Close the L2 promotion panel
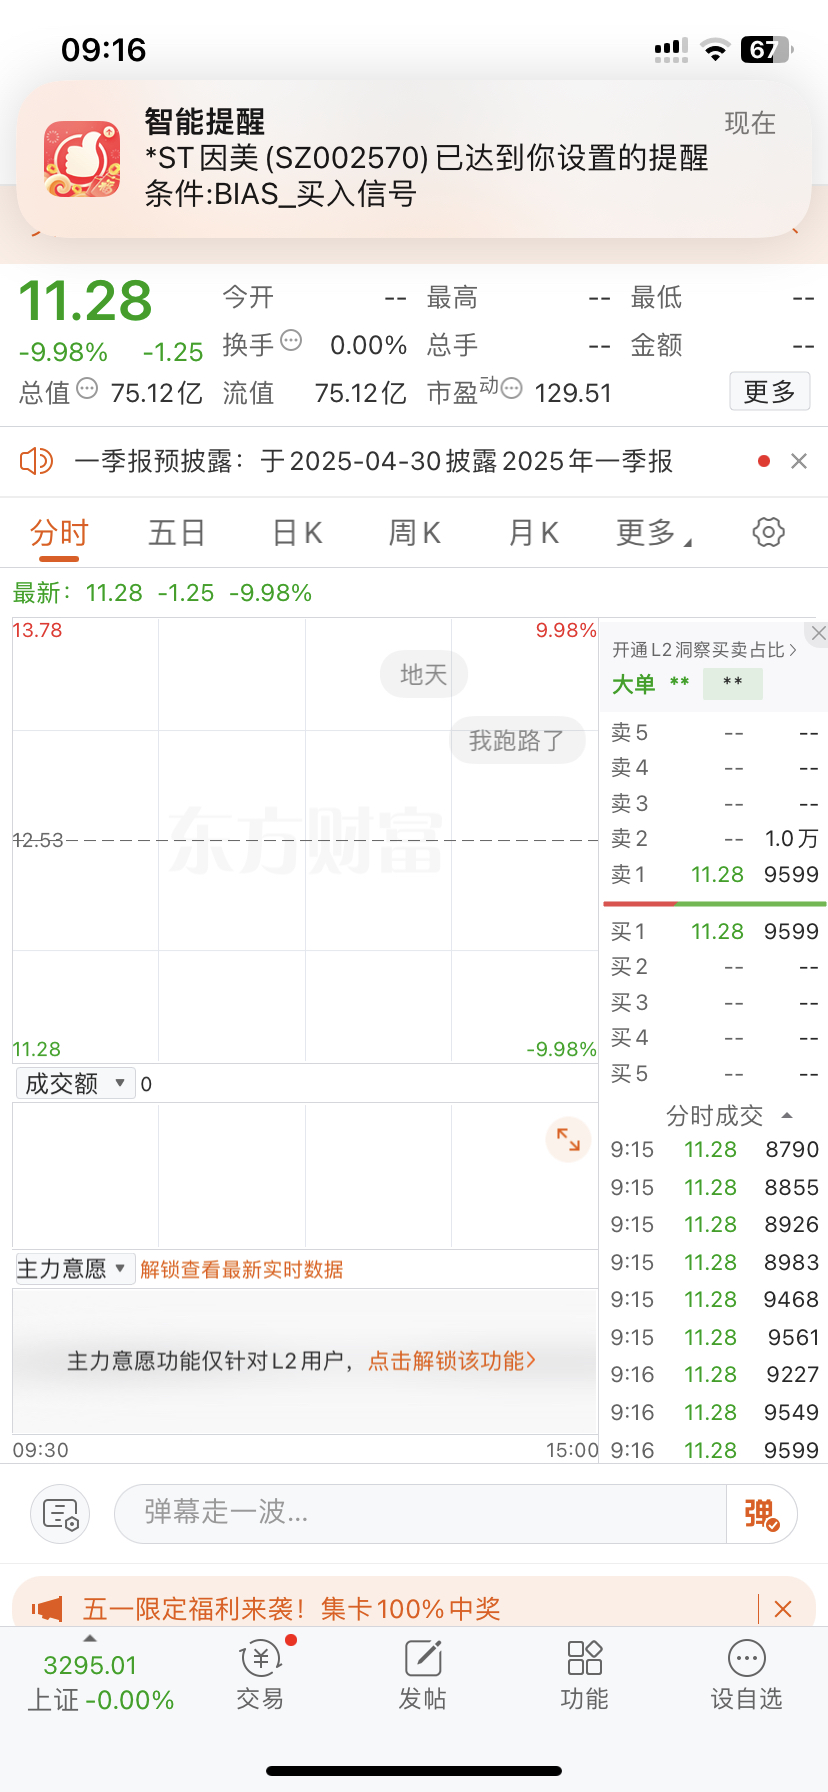Image resolution: width=828 pixels, height=1792 pixels. click(818, 633)
